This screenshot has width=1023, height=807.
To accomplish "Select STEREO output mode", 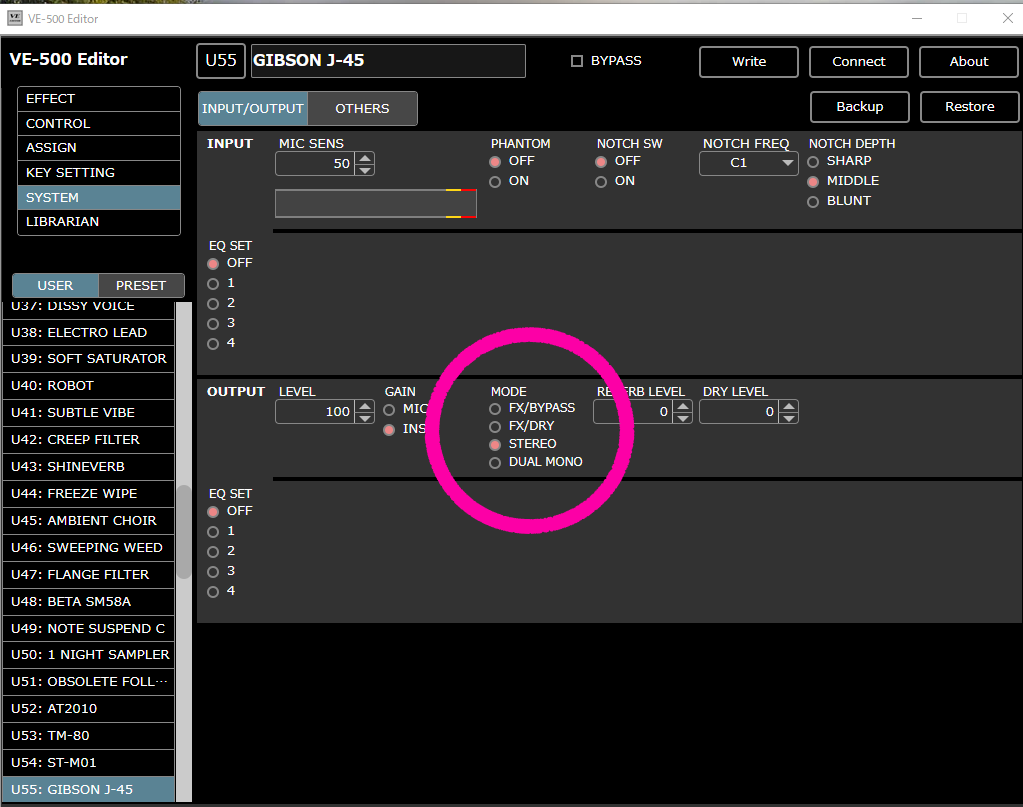I will [495, 444].
